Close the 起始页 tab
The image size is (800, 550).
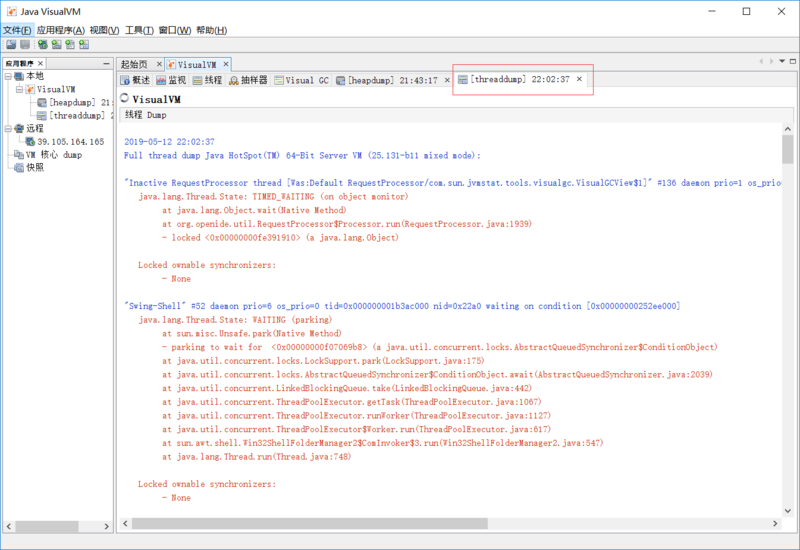[159, 64]
